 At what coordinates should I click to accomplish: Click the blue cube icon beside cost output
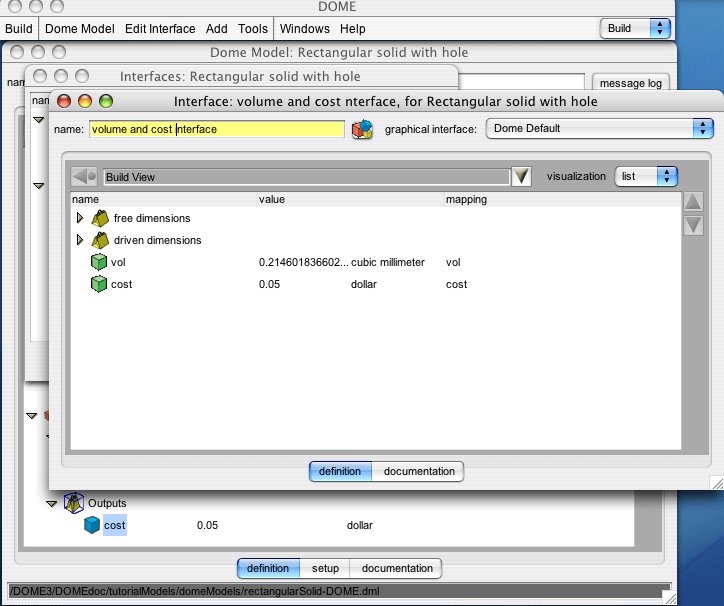tap(92, 525)
